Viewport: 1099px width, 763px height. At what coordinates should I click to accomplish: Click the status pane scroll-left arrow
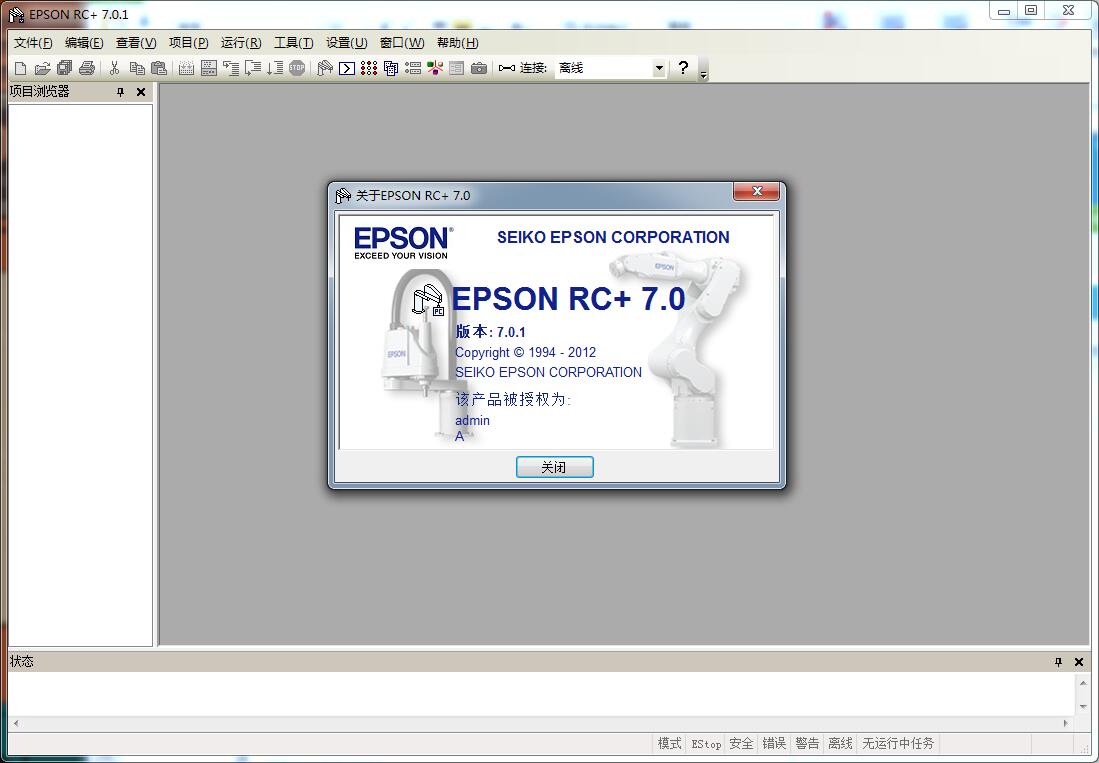tap(16, 723)
